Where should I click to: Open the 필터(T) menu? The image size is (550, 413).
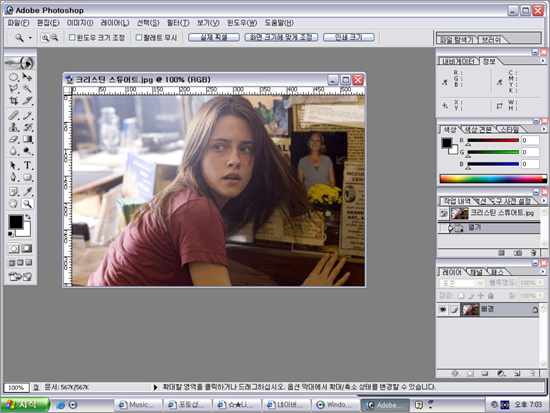tap(178, 23)
